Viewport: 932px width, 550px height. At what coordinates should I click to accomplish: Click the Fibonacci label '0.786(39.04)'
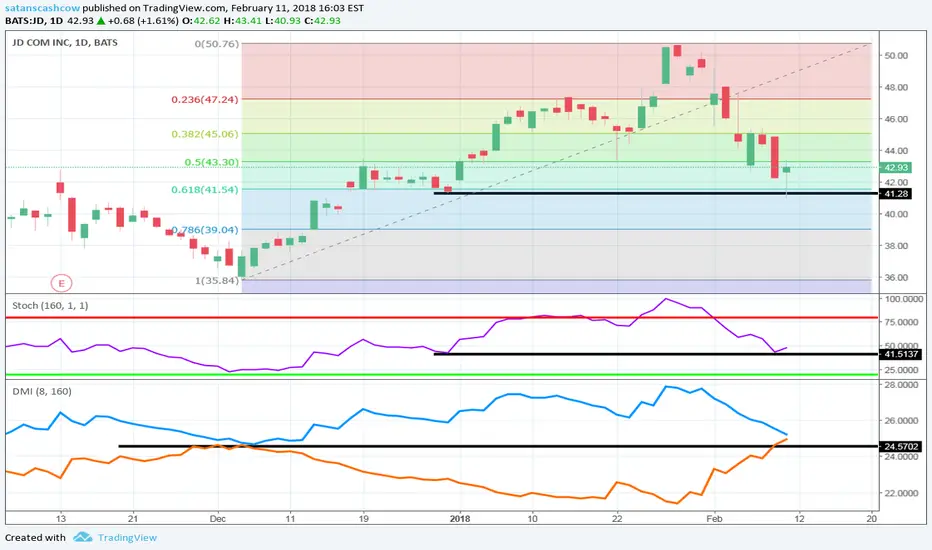[204, 230]
